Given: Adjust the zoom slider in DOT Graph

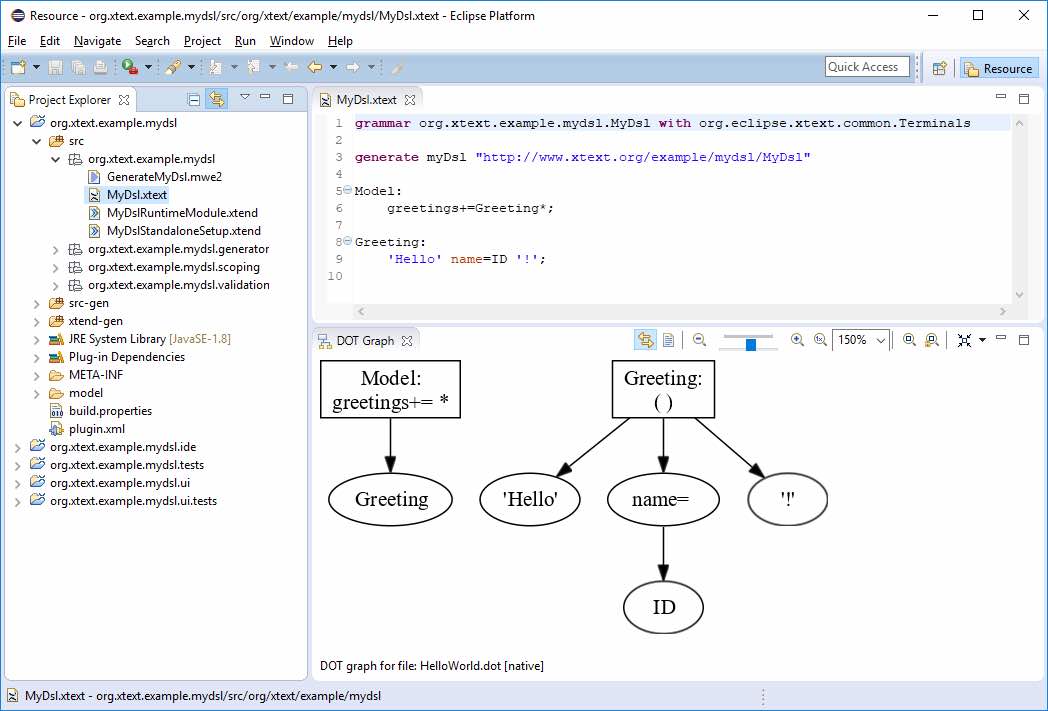Looking at the screenshot, I should 750,341.
